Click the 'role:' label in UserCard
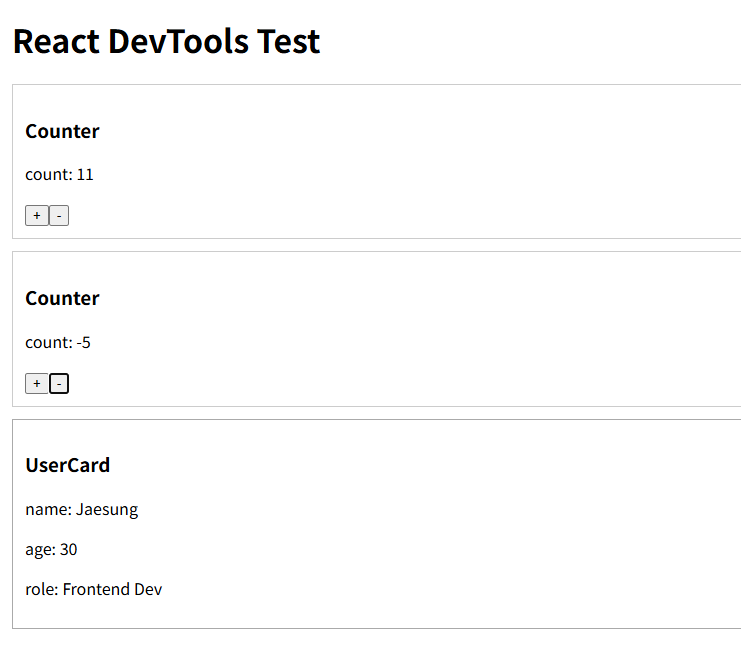Image resolution: width=741 pixels, height=655 pixels. 42,590
